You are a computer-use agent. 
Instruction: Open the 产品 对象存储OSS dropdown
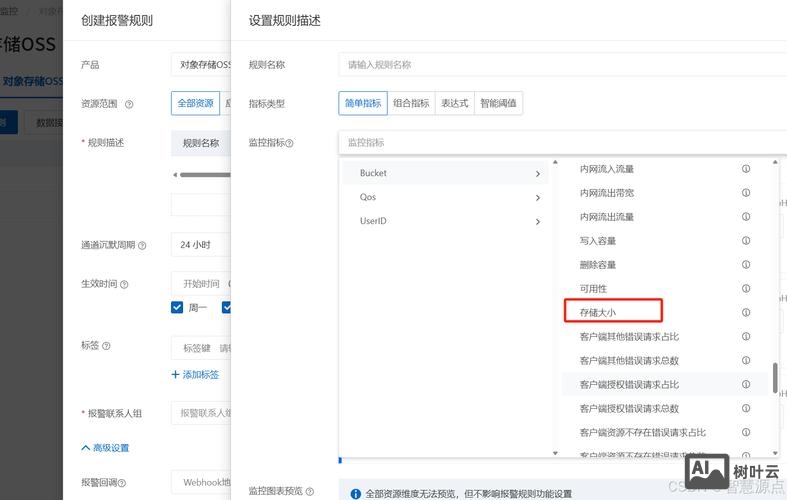[201, 65]
